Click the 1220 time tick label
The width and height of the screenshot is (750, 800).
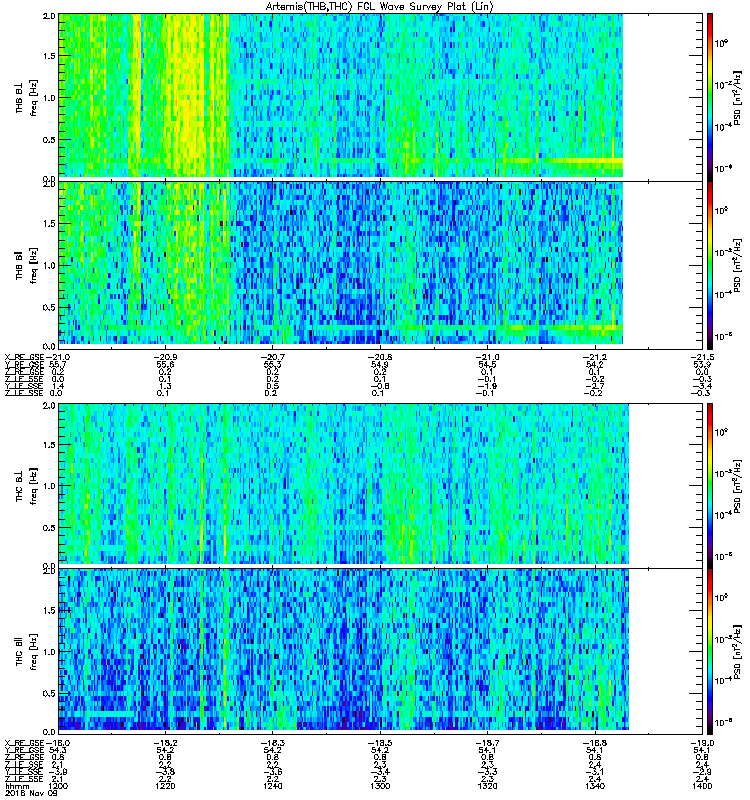point(165,786)
